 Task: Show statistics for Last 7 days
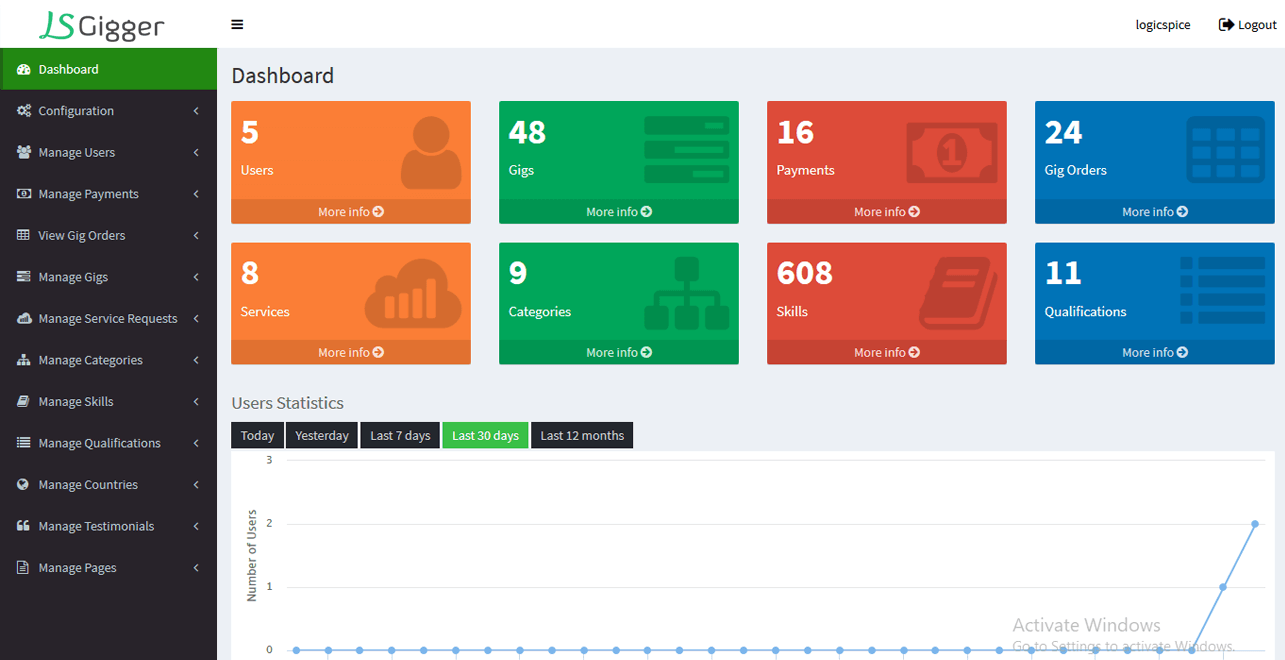[x=400, y=436]
